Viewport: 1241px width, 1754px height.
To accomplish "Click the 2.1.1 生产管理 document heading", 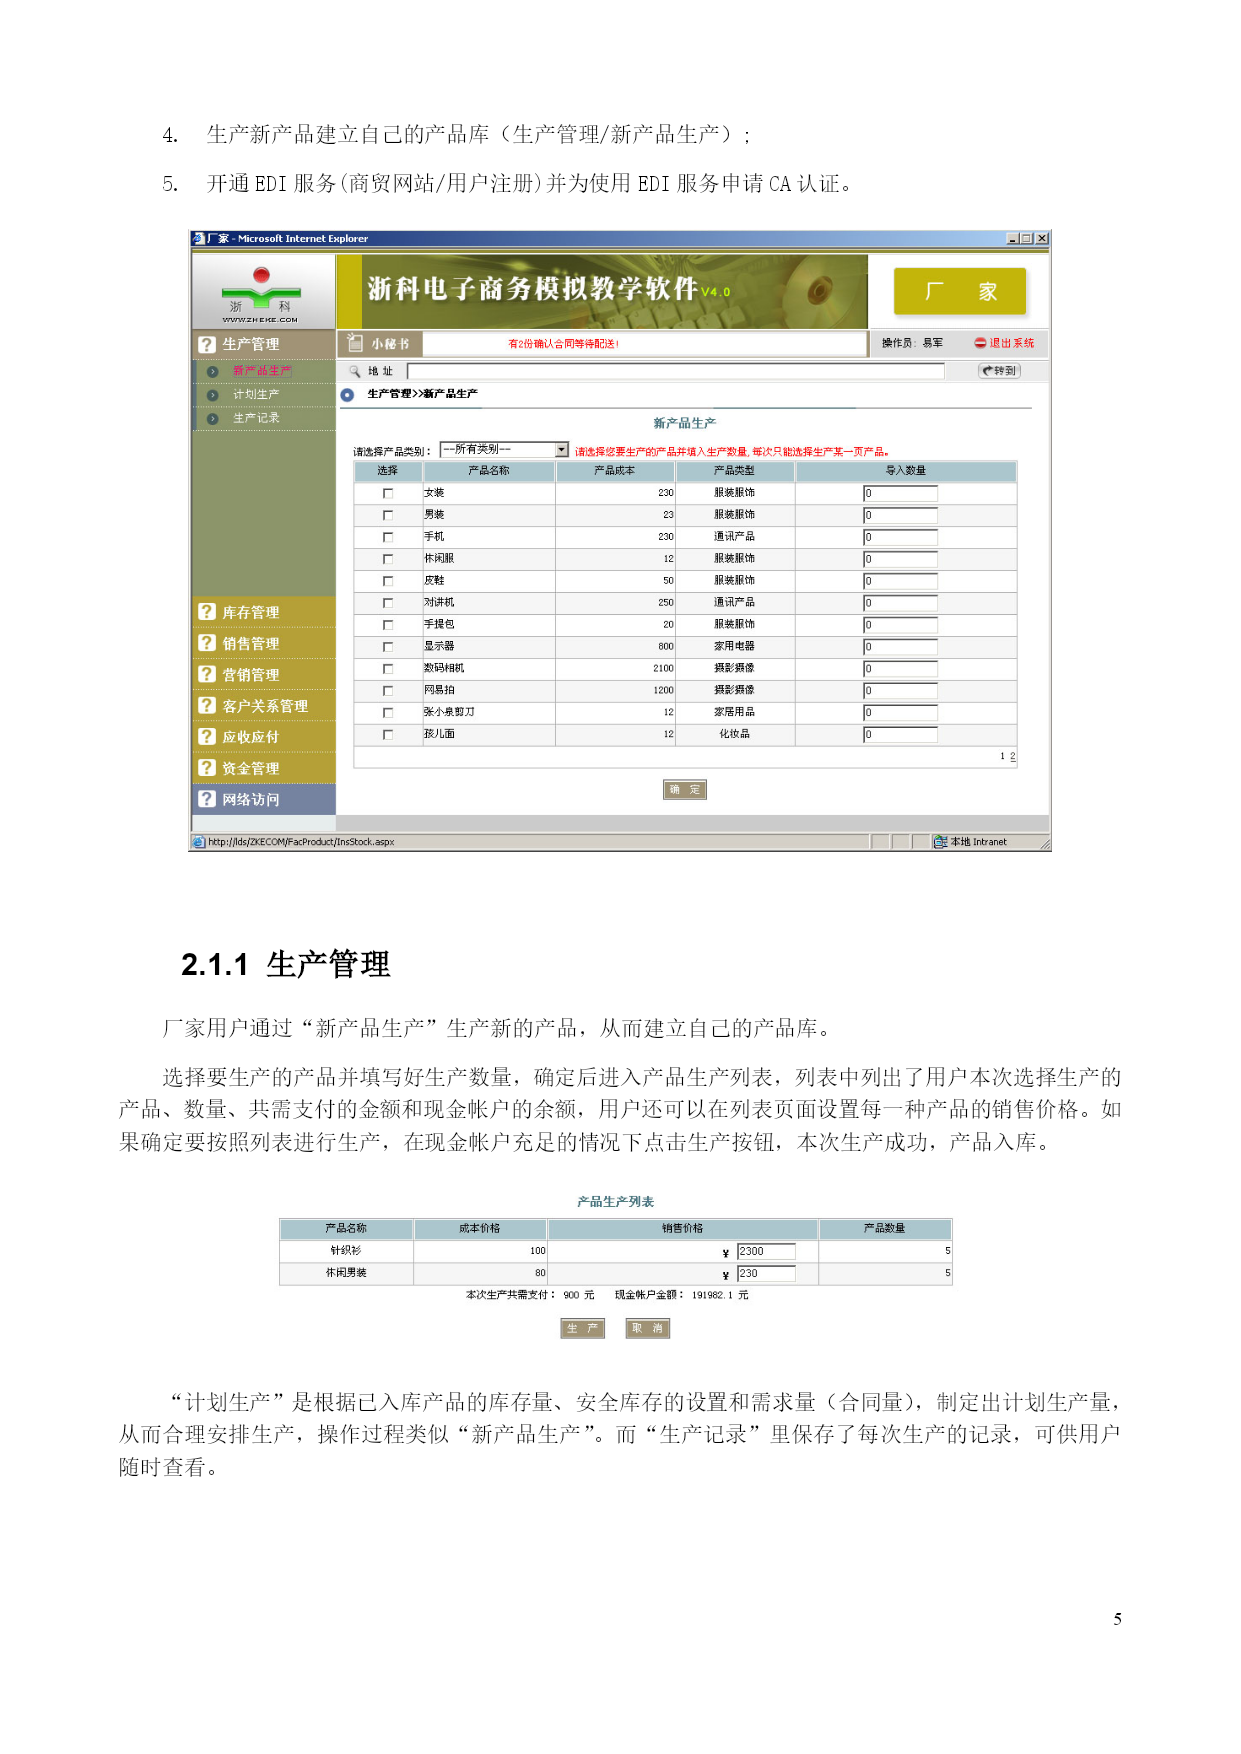I will 286,965.
